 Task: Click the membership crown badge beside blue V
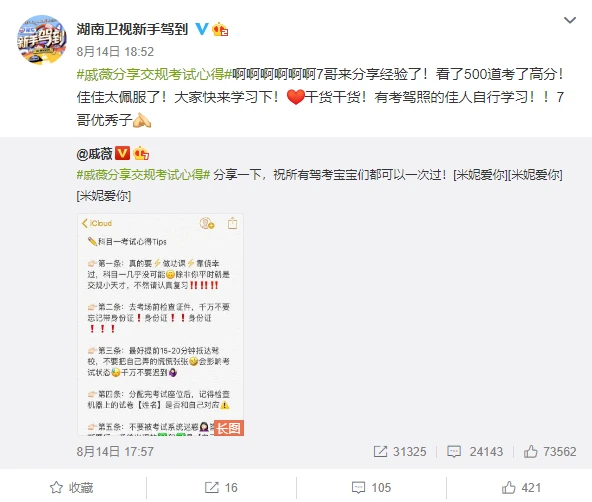point(220,29)
